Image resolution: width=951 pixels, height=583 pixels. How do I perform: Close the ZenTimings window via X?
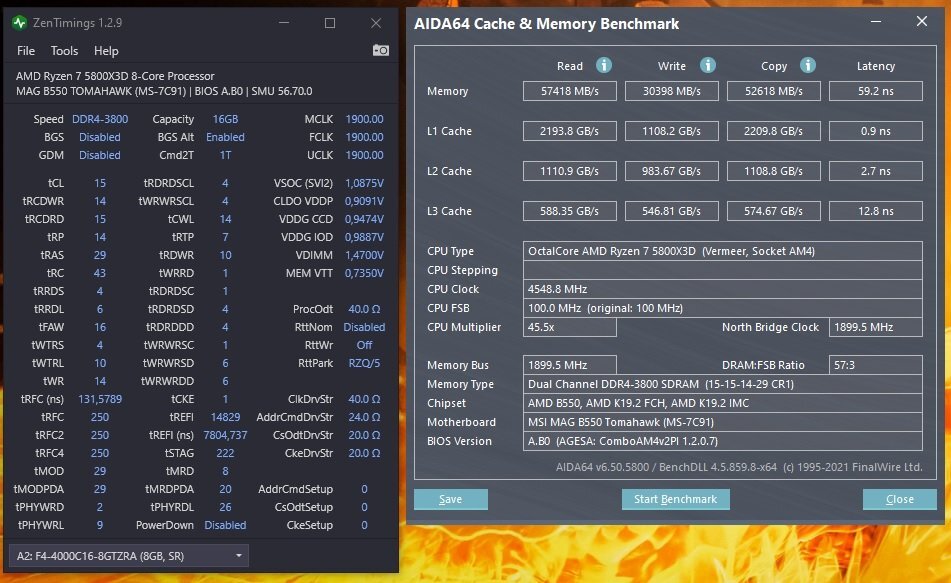point(376,23)
